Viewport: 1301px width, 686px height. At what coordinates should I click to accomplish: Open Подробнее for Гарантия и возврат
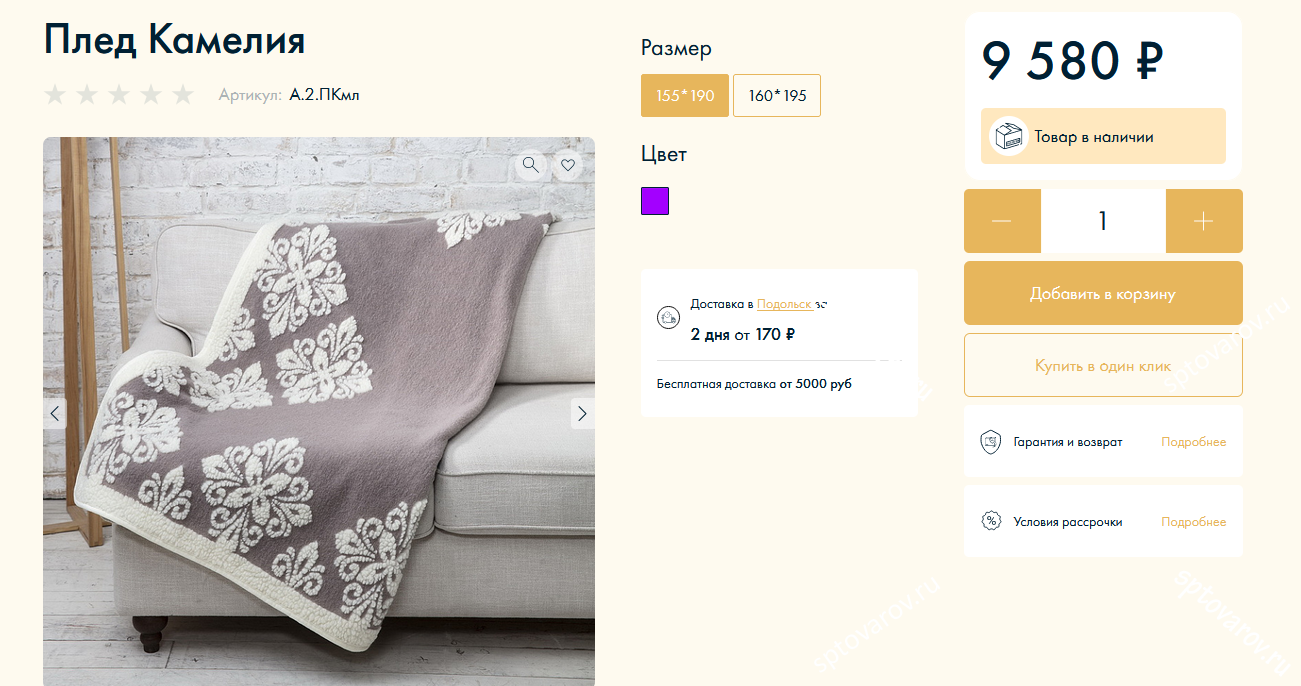(x=1193, y=442)
